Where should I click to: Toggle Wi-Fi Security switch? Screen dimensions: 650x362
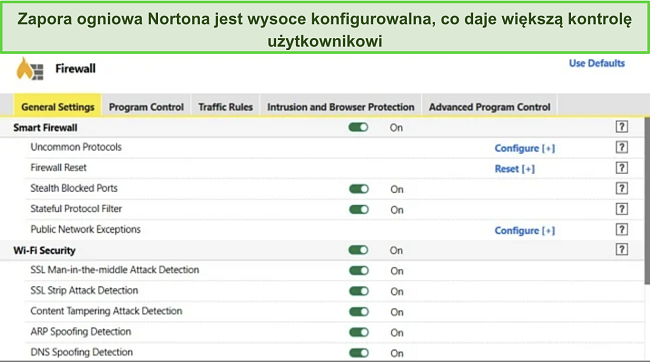coord(359,250)
